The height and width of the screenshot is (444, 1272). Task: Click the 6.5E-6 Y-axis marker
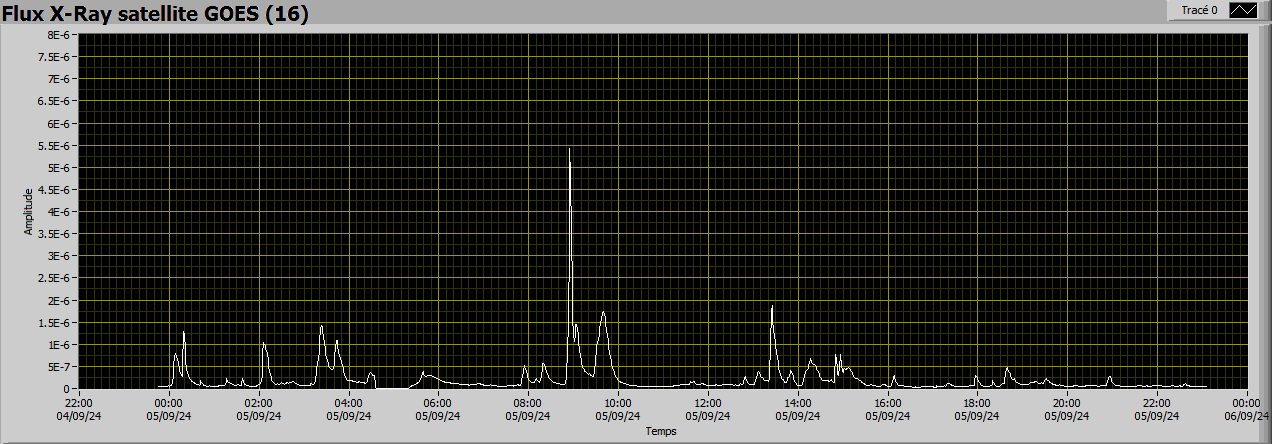(53, 101)
